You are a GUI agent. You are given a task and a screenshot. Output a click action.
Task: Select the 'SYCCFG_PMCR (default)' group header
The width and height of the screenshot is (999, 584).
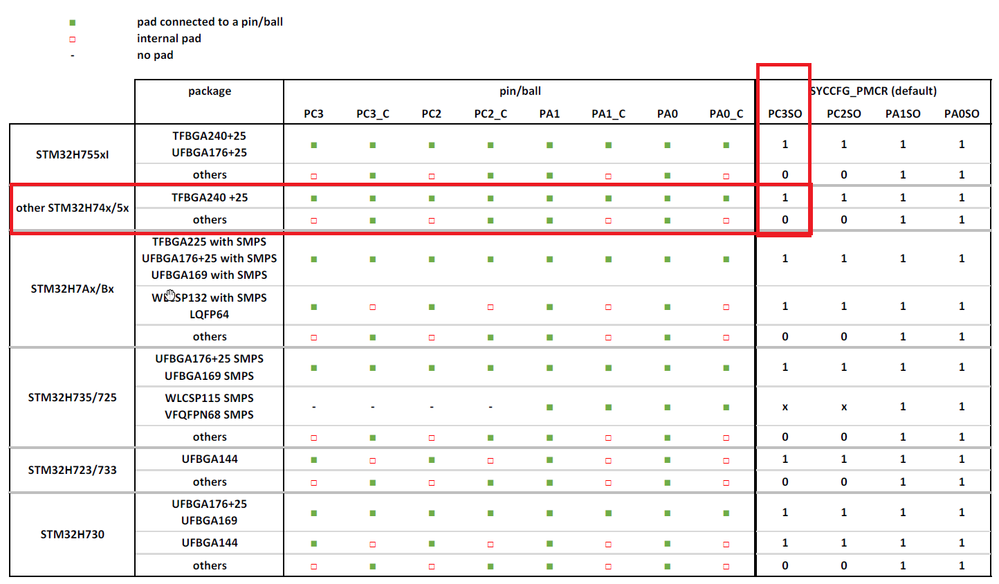pyautogui.click(x=873, y=91)
